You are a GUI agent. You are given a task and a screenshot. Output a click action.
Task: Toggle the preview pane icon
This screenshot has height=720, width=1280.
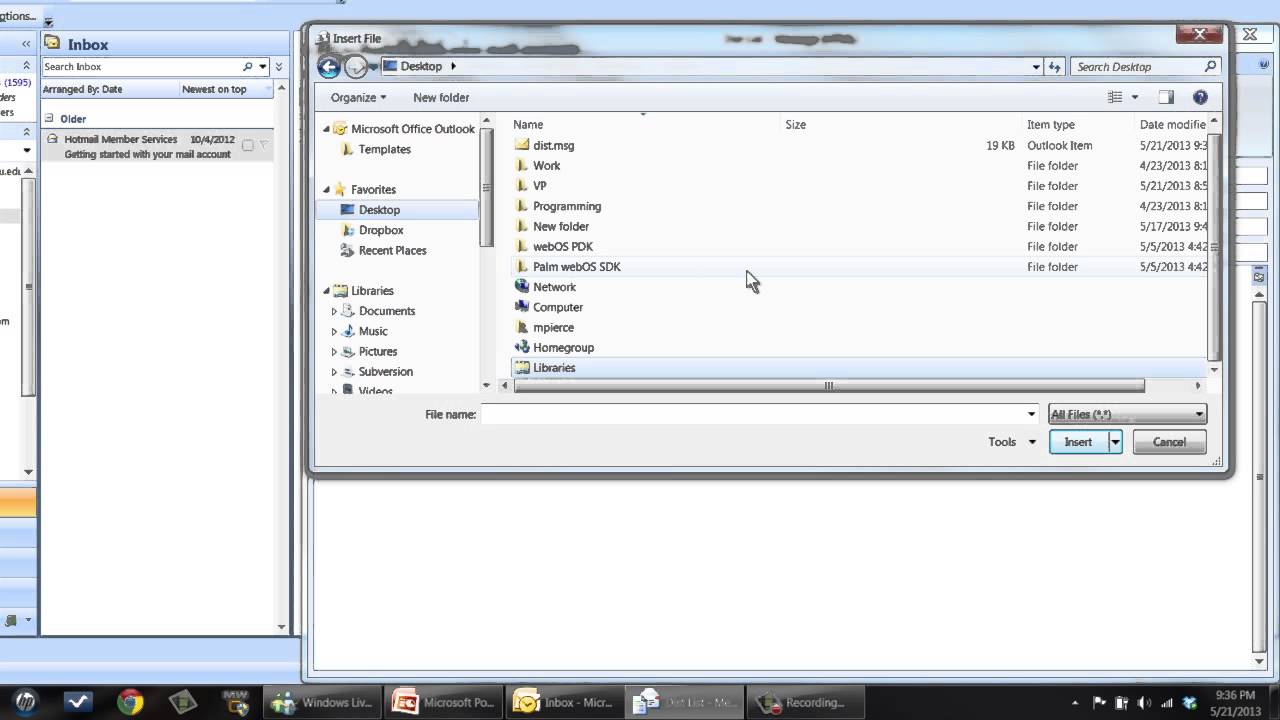tap(1166, 97)
